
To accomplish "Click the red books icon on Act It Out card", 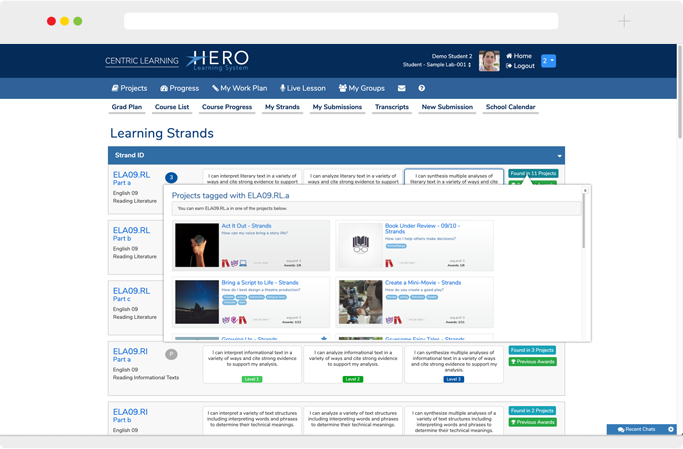I will tap(225, 263).
